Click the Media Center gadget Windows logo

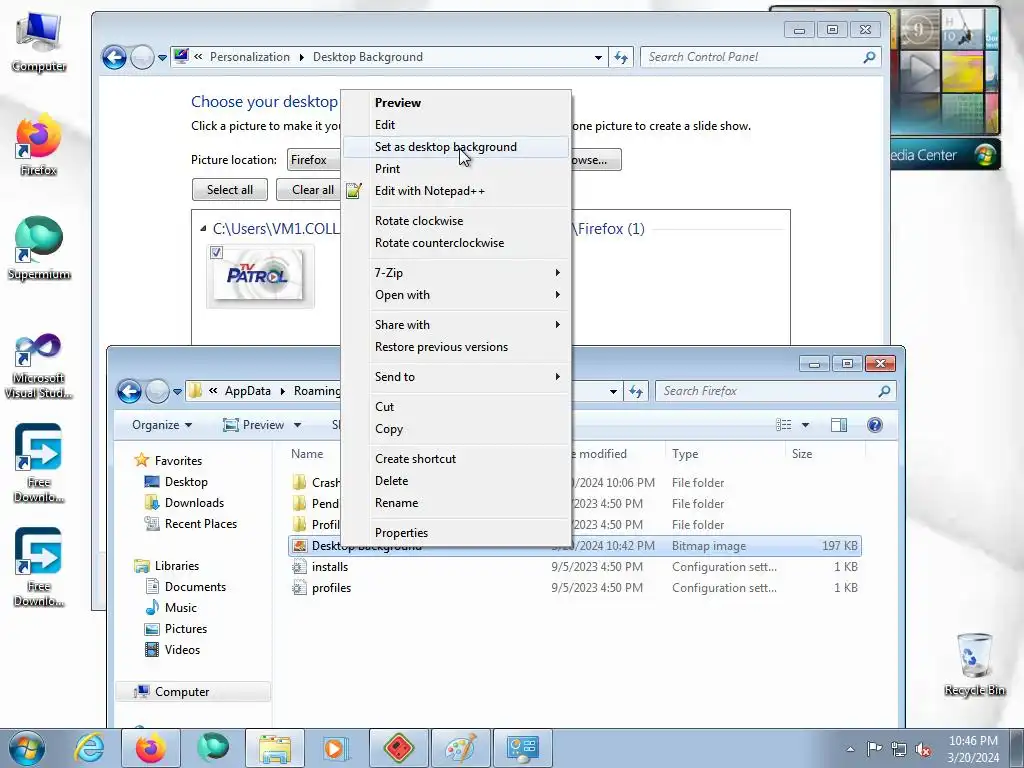coord(985,155)
